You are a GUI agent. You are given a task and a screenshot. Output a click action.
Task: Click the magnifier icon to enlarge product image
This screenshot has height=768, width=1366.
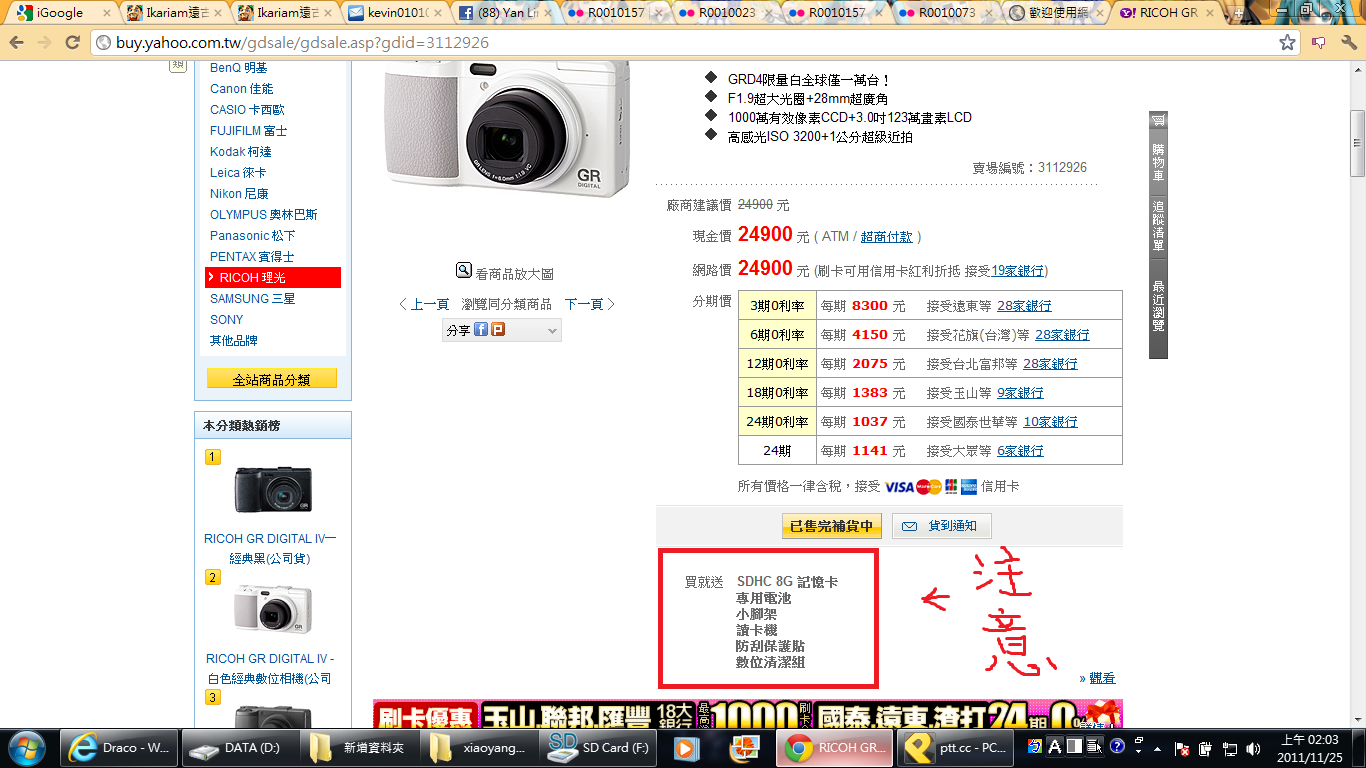tap(464, 271)
